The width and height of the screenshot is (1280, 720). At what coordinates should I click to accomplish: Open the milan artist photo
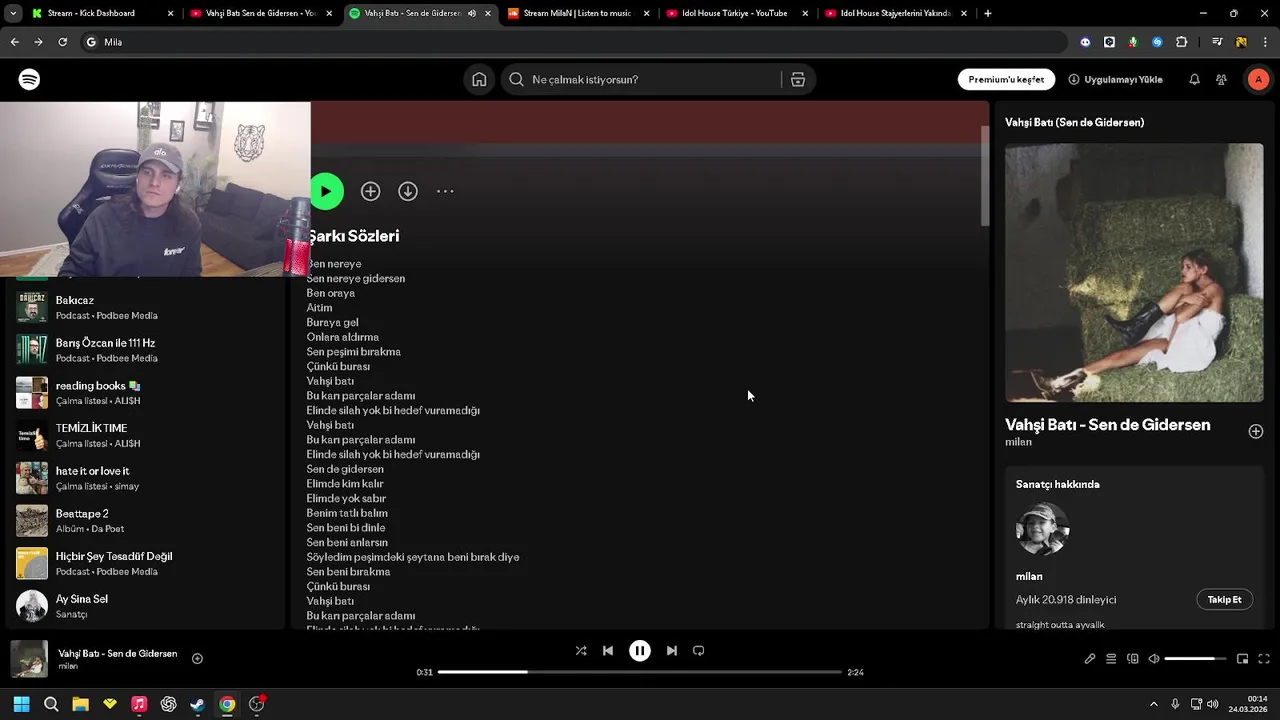[x=1042, y=529]
